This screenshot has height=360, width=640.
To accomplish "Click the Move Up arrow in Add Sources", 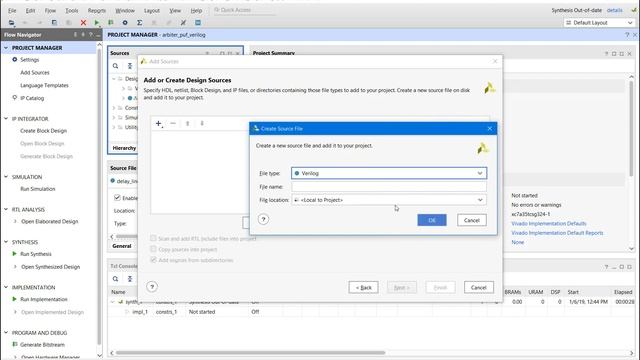I will pyautogui.click(x=187, y=123).
